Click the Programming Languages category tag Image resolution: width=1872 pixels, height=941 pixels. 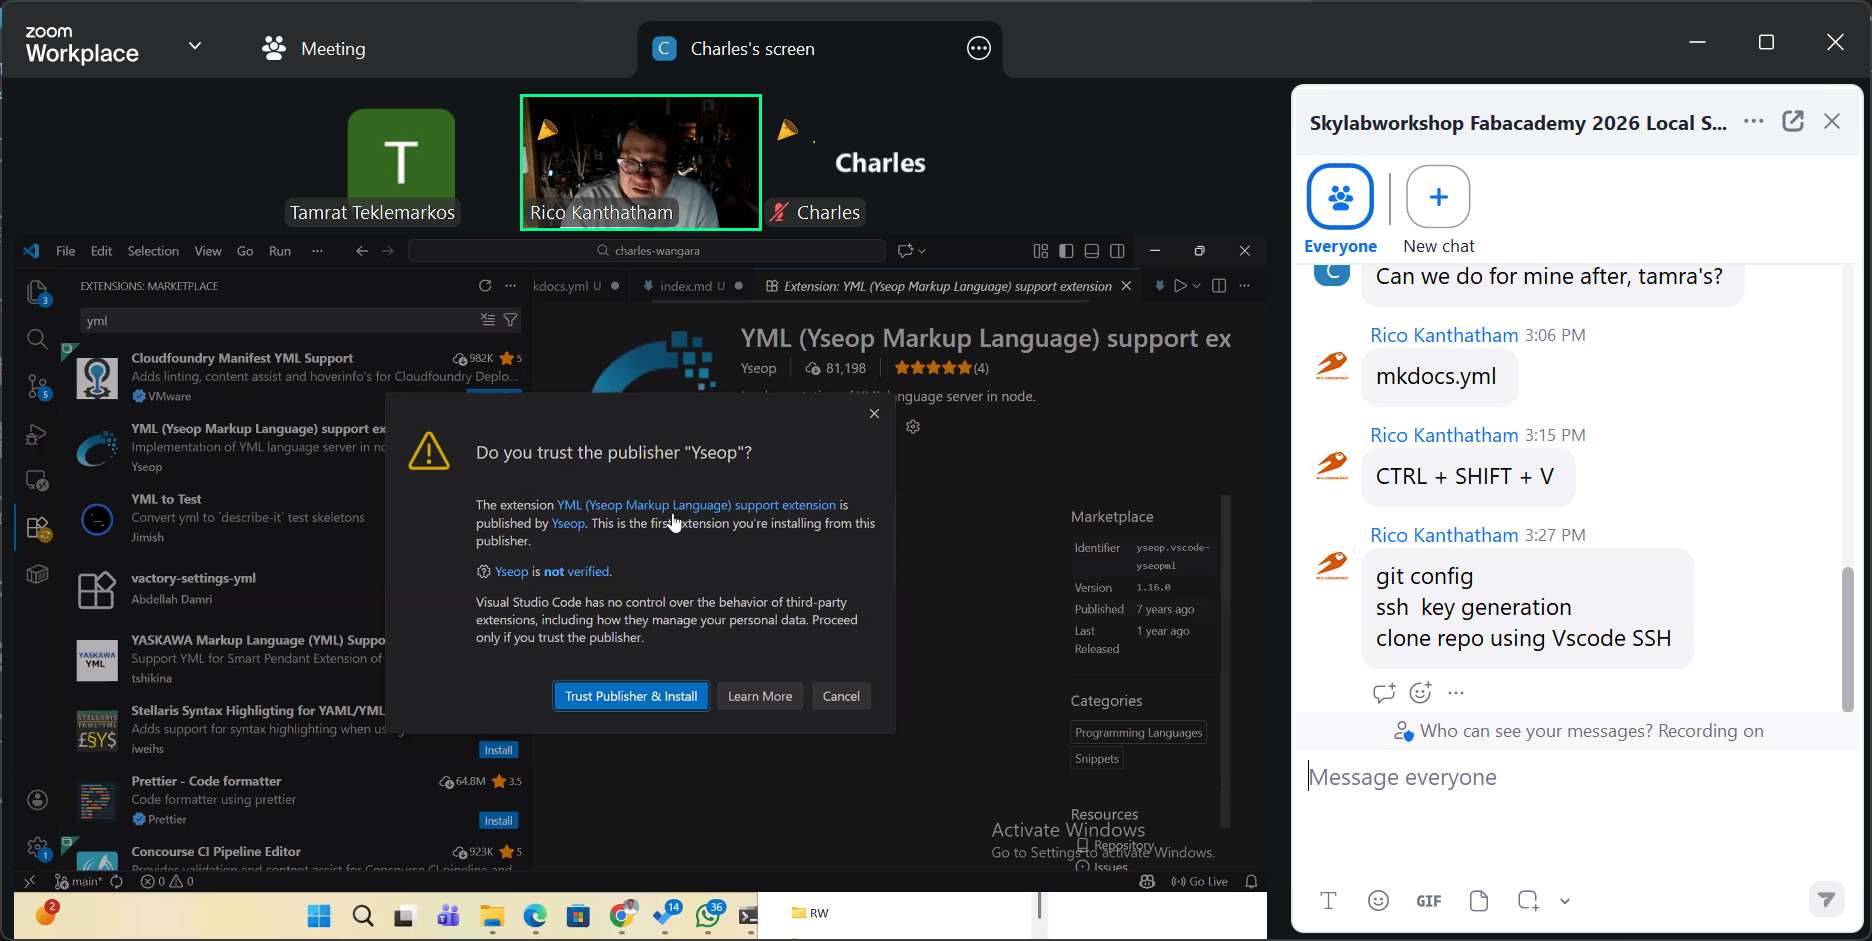point(1138,733)
